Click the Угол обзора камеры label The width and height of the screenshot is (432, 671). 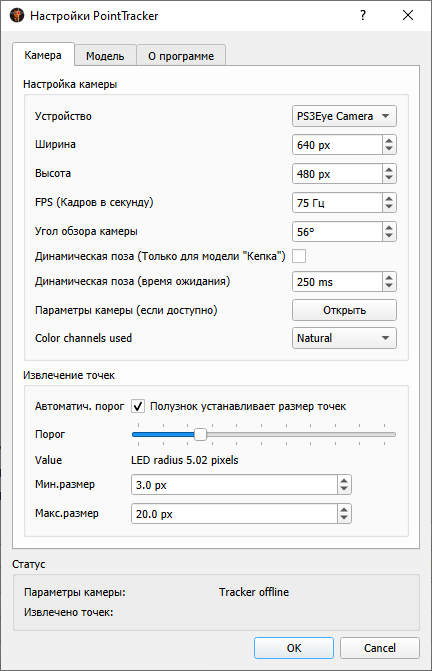click(x=86, y=232)
